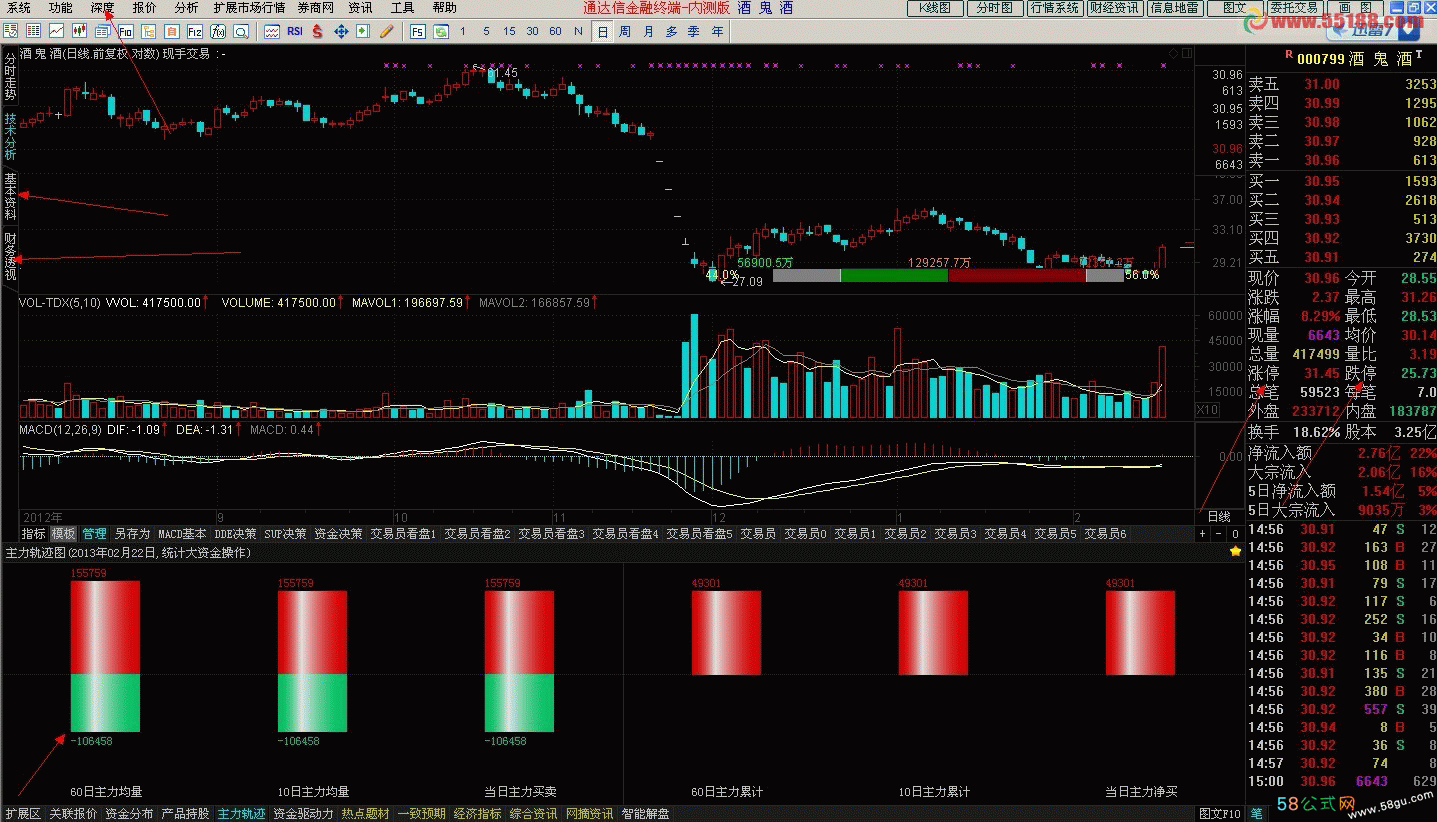This screenshot has width=1437, height=822.
Task: Select the 周 weekly period button
Action: [x=625, y=31]
